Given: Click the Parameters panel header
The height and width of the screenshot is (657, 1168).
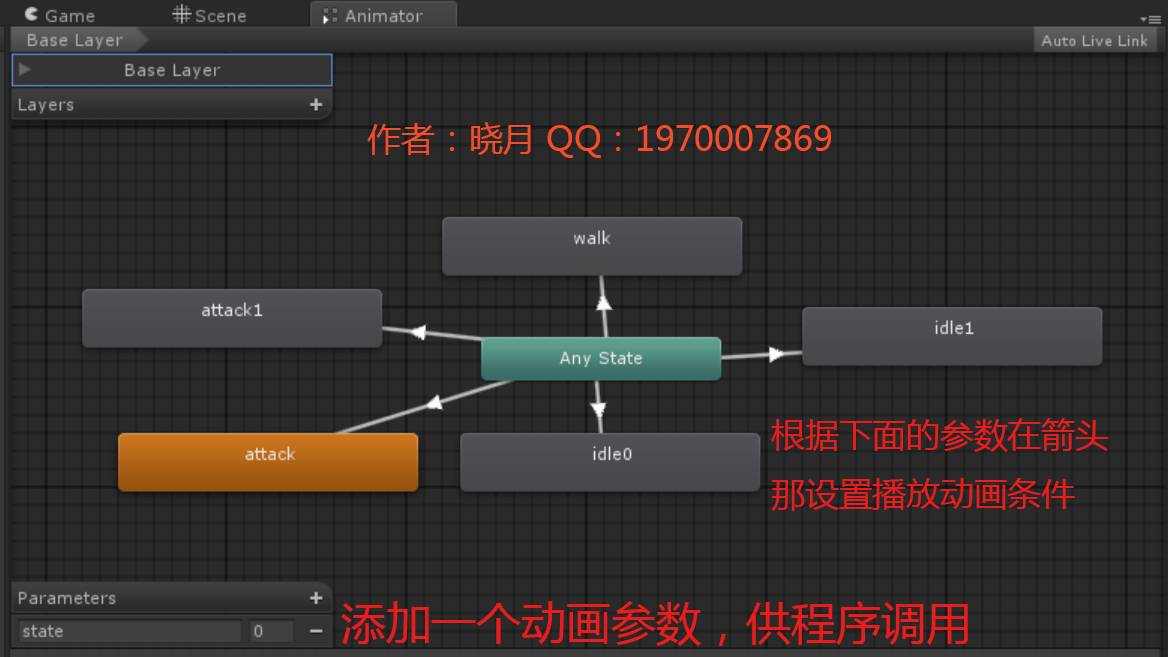Looking at the screenshot, I should tap(172, 598).
